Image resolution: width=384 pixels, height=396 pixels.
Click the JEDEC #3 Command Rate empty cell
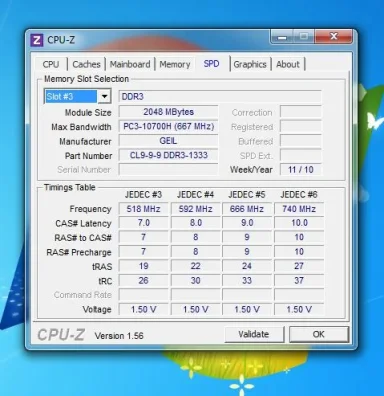click(x=143, y=295)
